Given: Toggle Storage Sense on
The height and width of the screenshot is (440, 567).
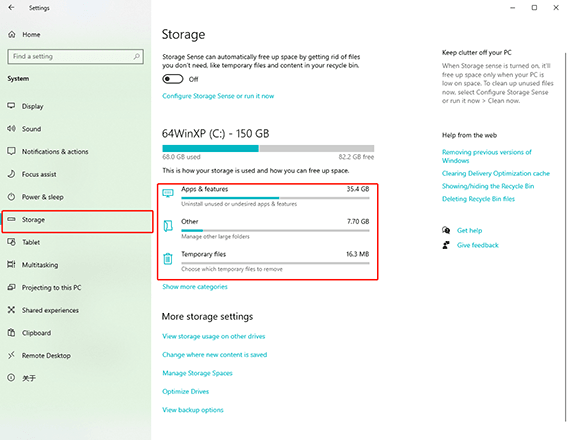Looking at the screenshot, I should (x=173, y=79).
